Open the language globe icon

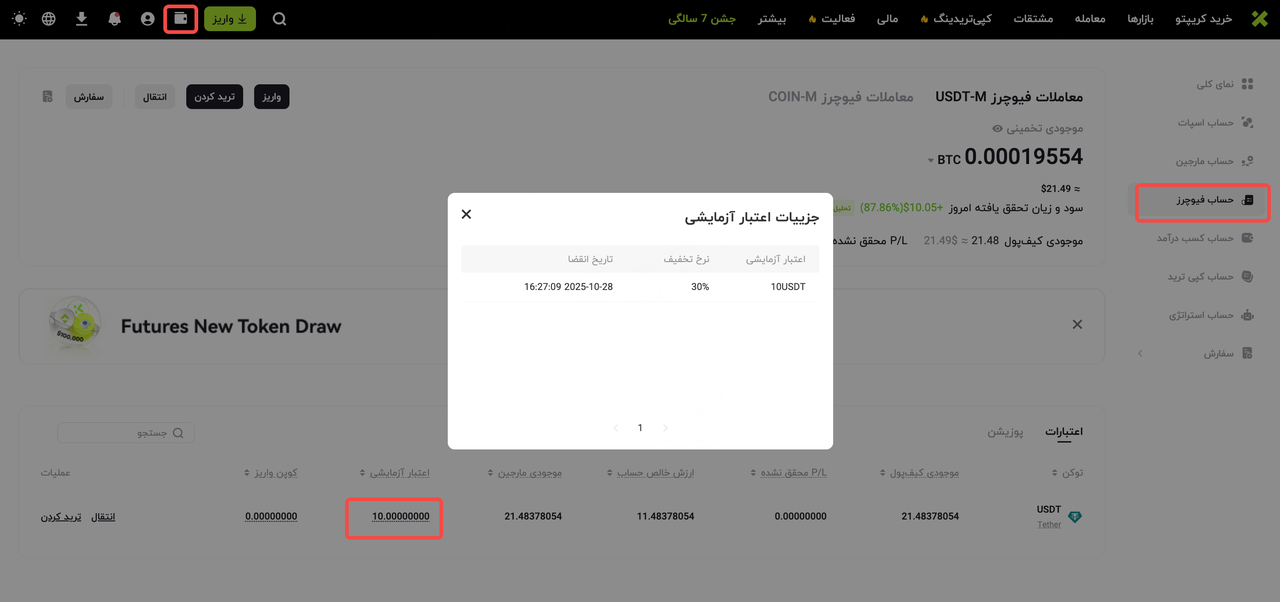click(49, 19)
